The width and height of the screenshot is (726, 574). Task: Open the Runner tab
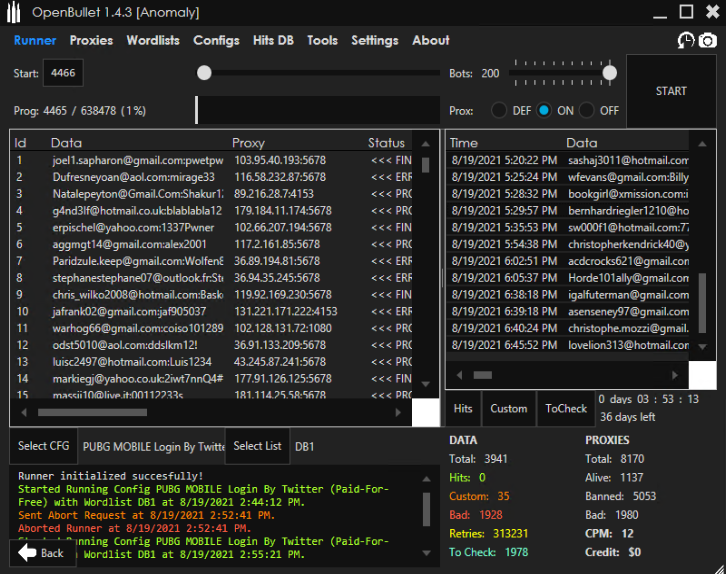click(x=35, y=40)
